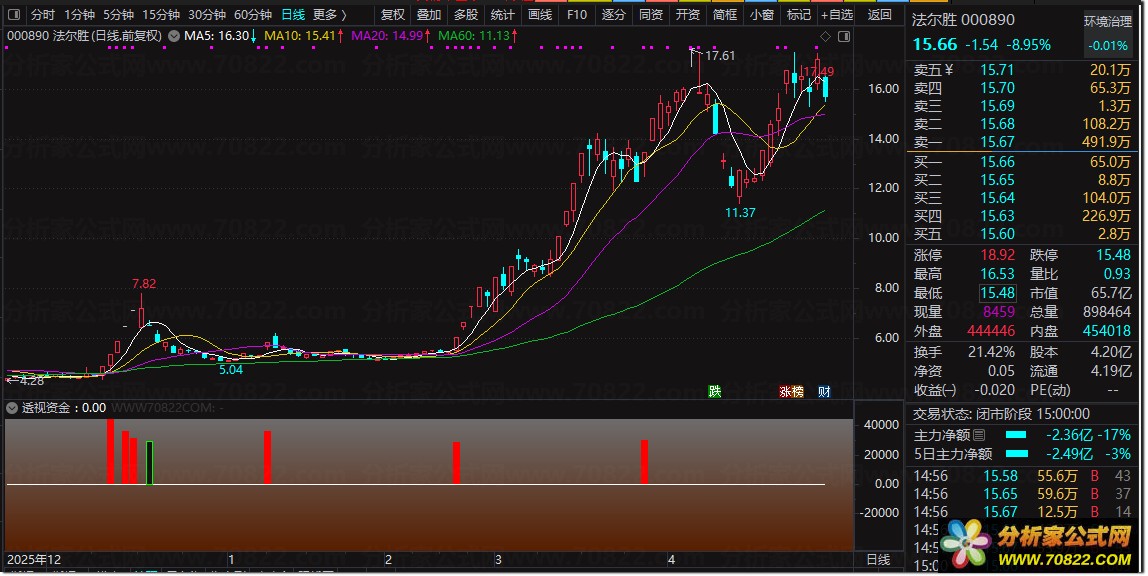Click the 画线 drawing tool
Screen dimensions: 1148x576
(x=540, y=15)
